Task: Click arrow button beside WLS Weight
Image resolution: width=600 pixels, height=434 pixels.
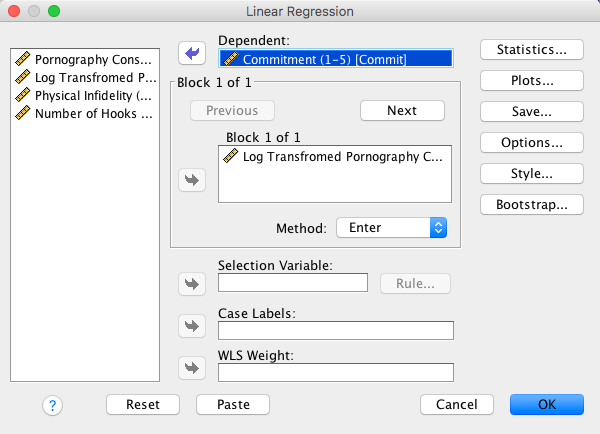Action: coord(191,368)
